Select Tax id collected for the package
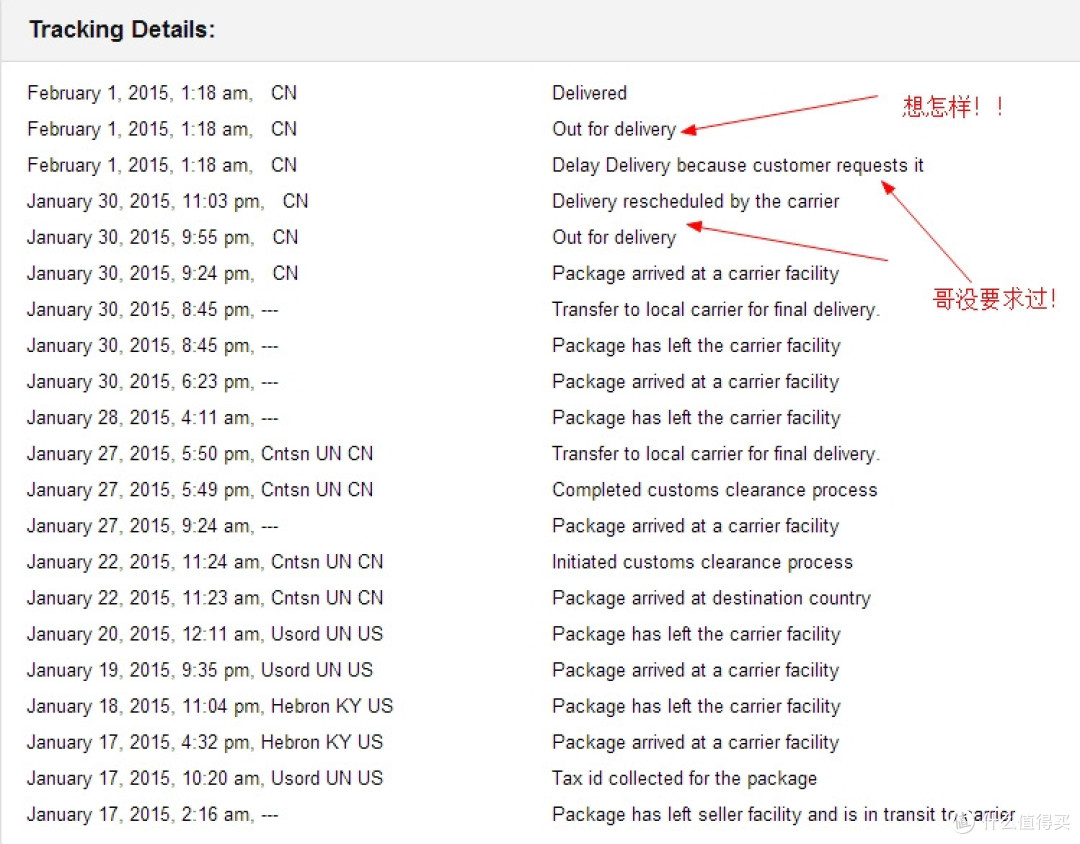The image size is (1080, 844). point(685,779)
